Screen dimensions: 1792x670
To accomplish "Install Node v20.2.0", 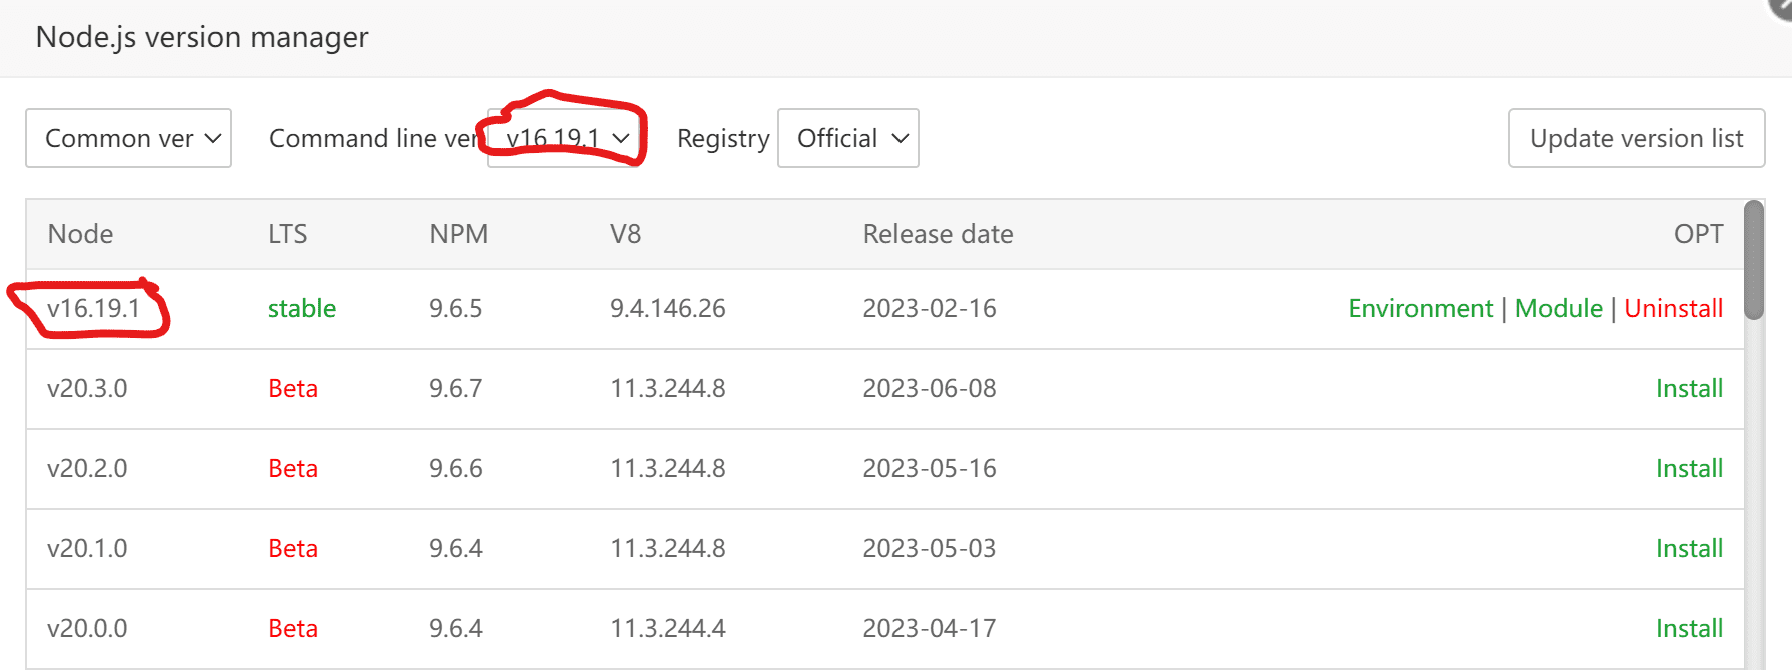I will click(x=1689, y=468).
